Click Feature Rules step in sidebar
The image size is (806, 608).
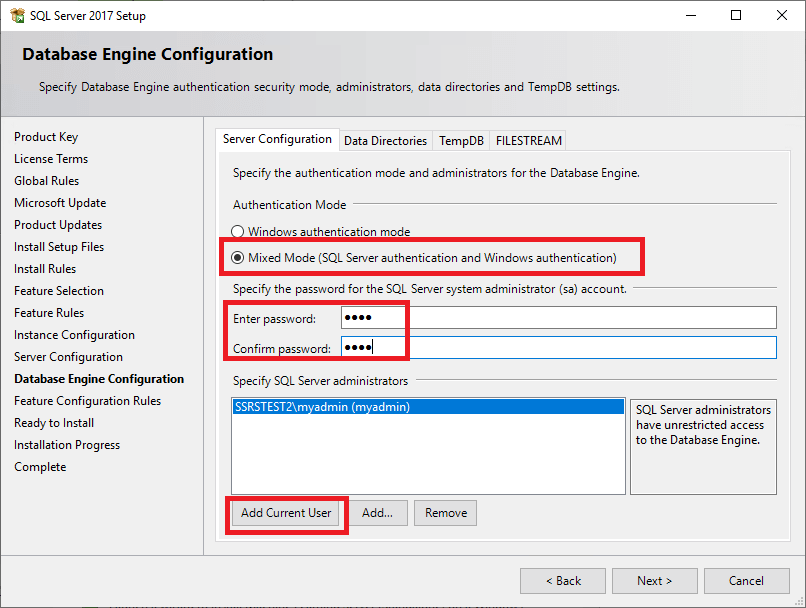(49, 313)
